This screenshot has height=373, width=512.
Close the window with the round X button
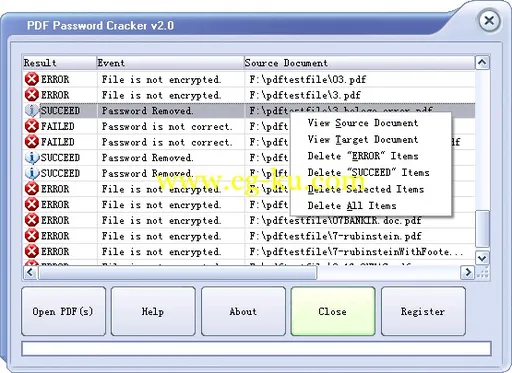(x=489, y=21)
